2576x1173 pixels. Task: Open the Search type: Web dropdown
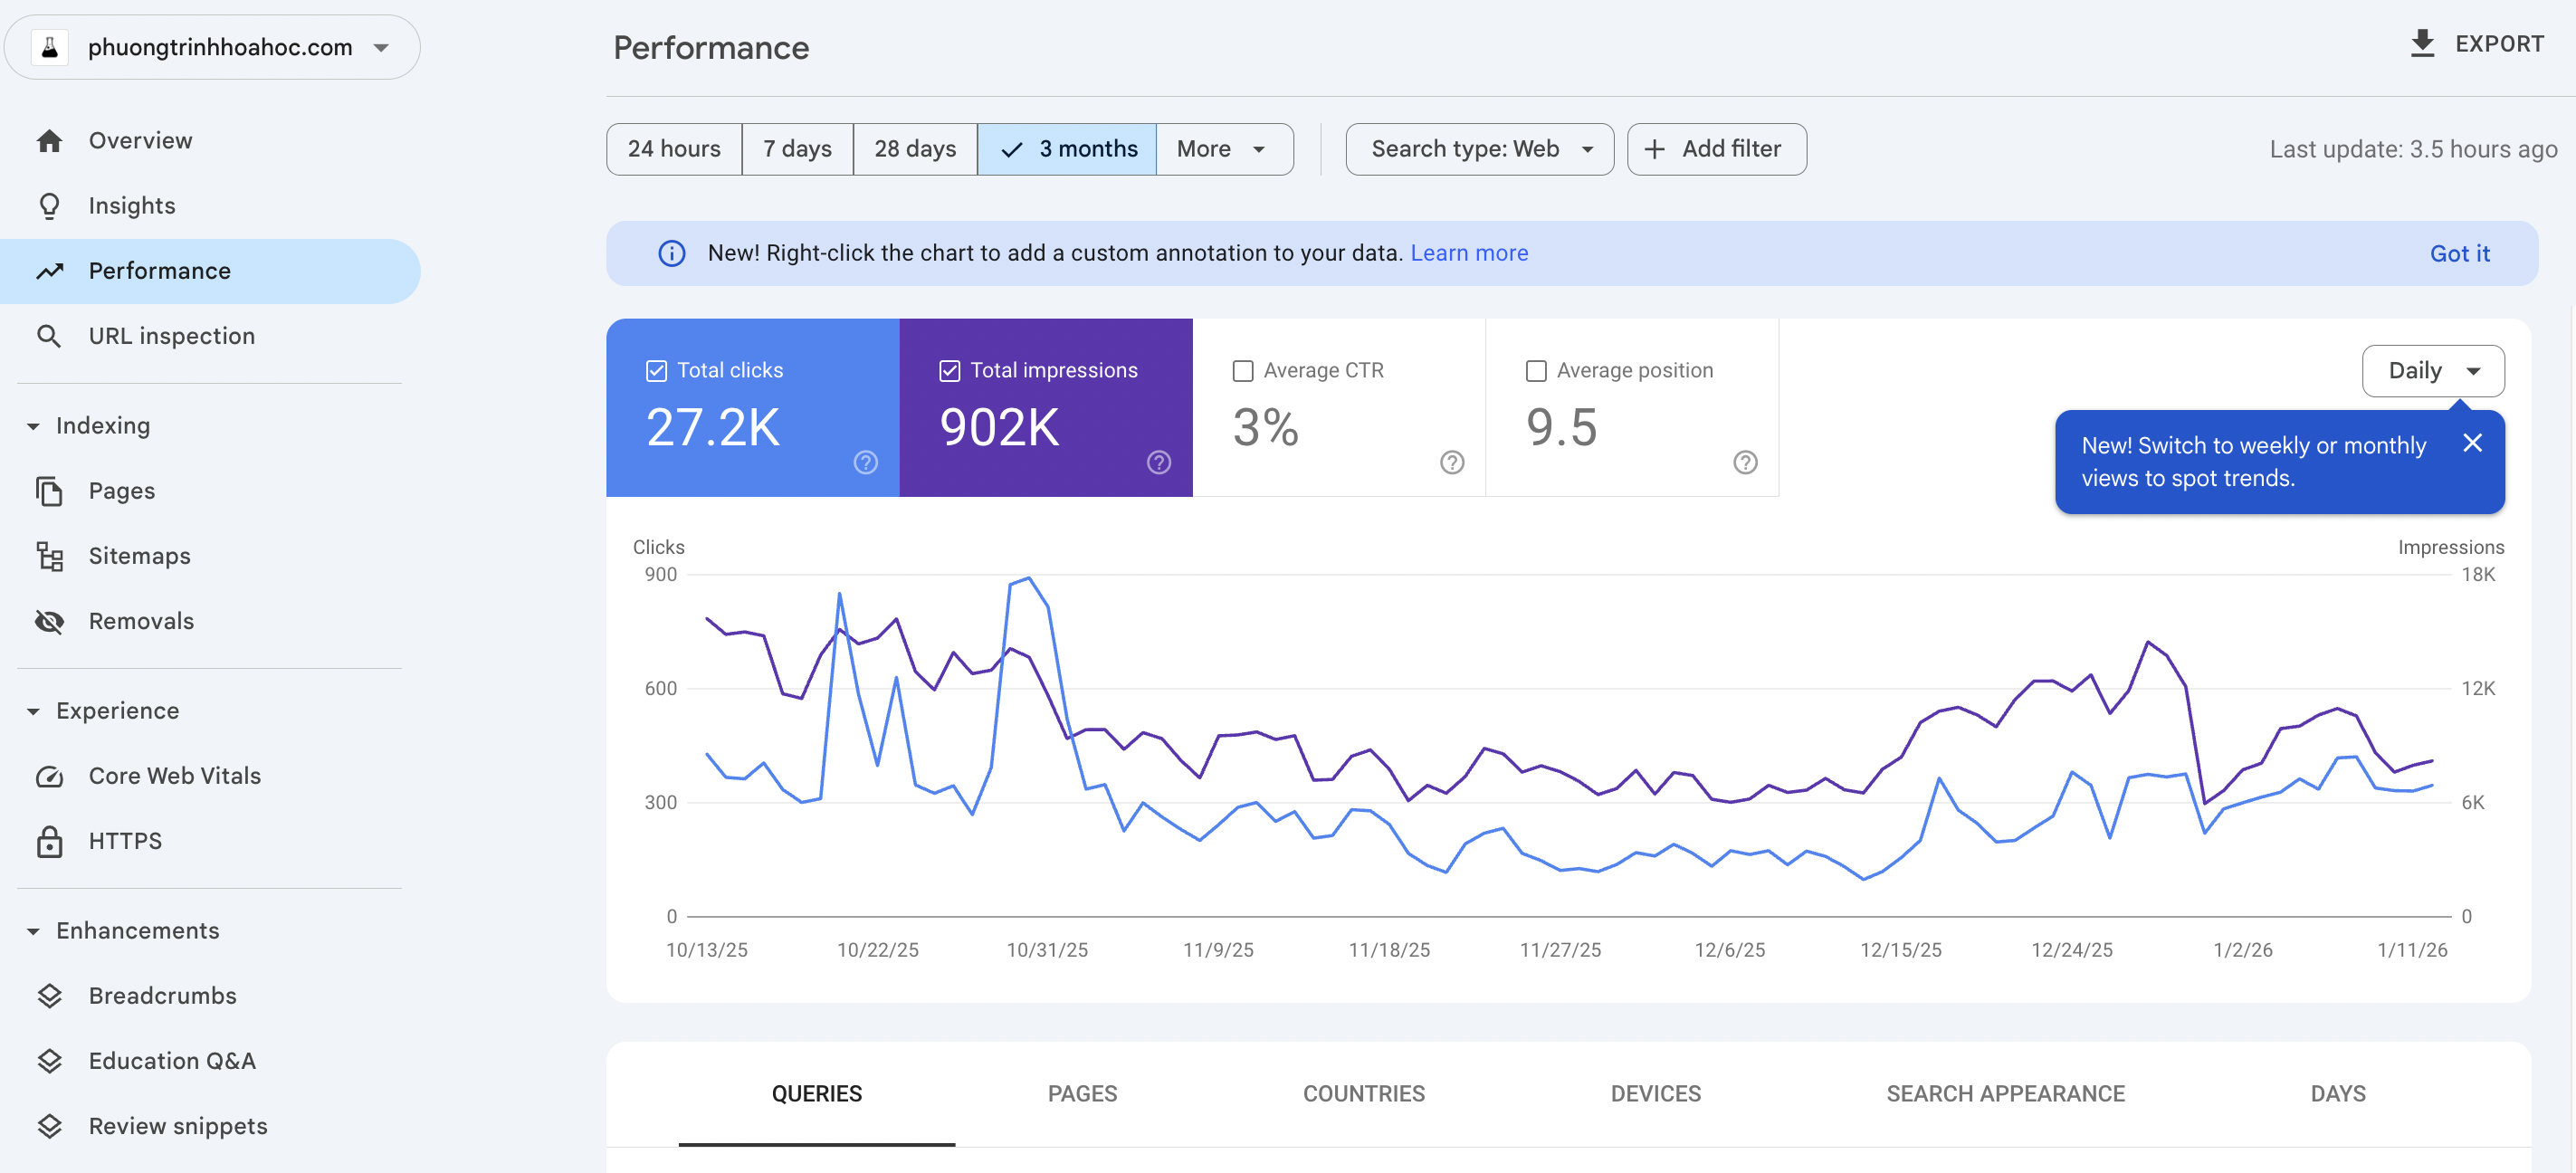pyautogui.click(x=1478, y=149)
